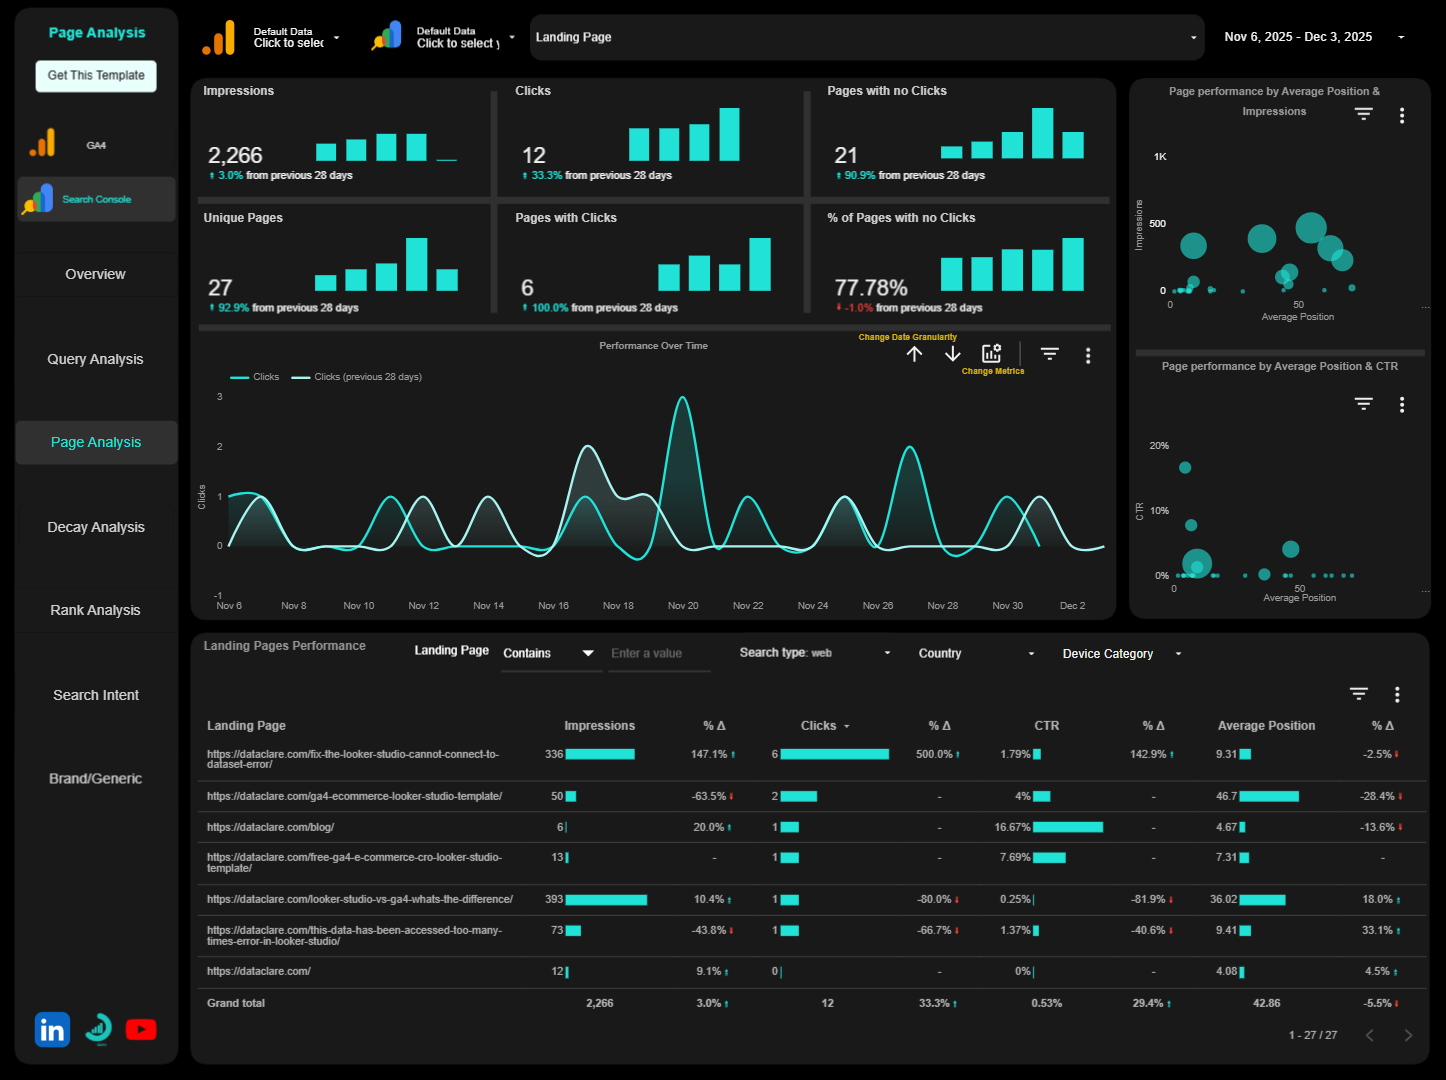Screen dimensions: 1446x1080
Task: Click the Get This Template button
Action: (95, 75)
